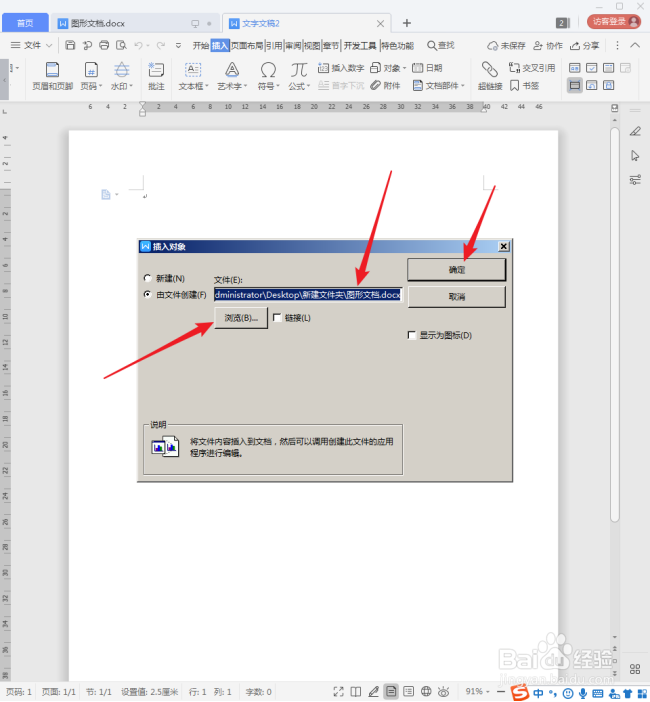Click the Undo arrow icon
The image size is (650, 702).
(138, 45)
